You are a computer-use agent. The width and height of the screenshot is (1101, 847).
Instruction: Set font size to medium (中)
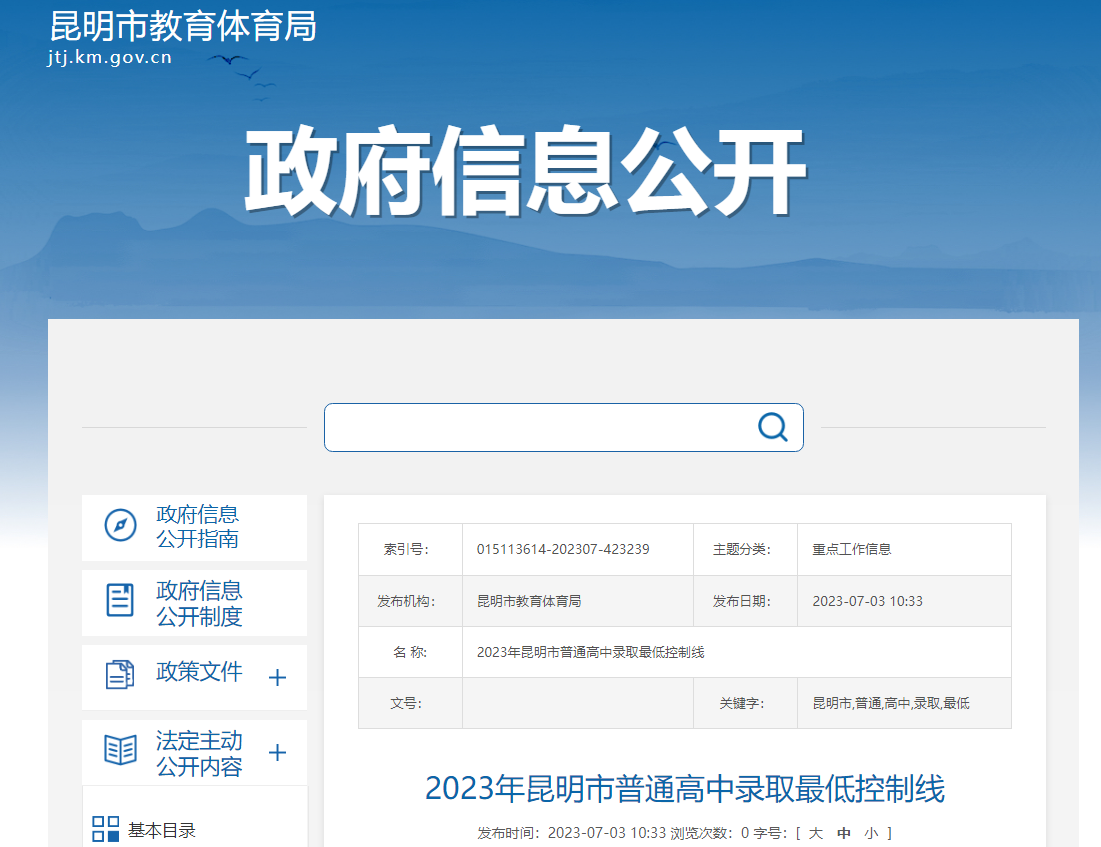coord(844,833)
